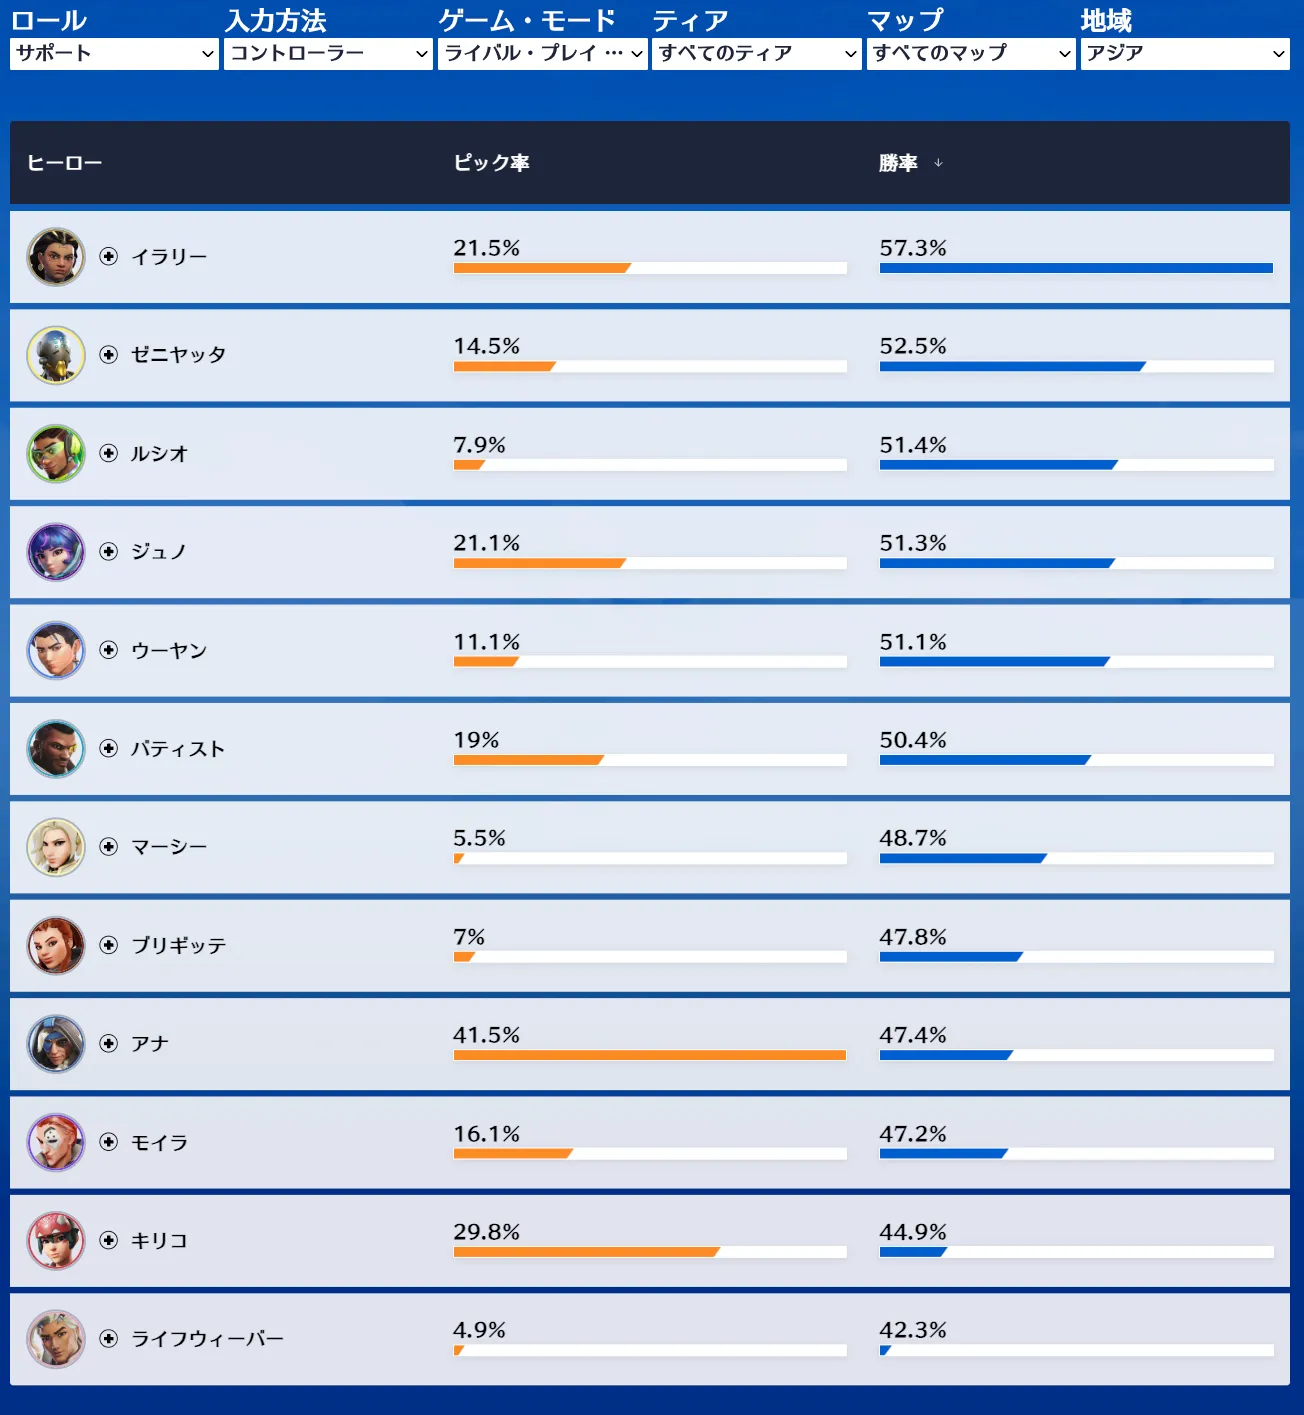Click Baptiste's hero portrait icon
1304x1415 pixels.
pos(56,749)
